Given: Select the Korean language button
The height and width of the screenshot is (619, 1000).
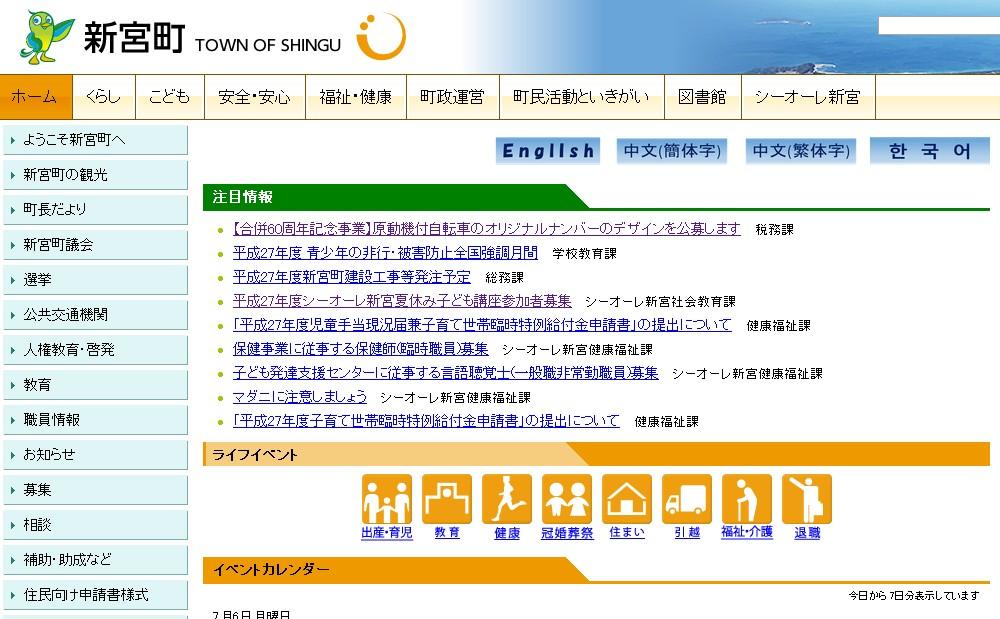Looking at the screenshot, I should point(929,151).
